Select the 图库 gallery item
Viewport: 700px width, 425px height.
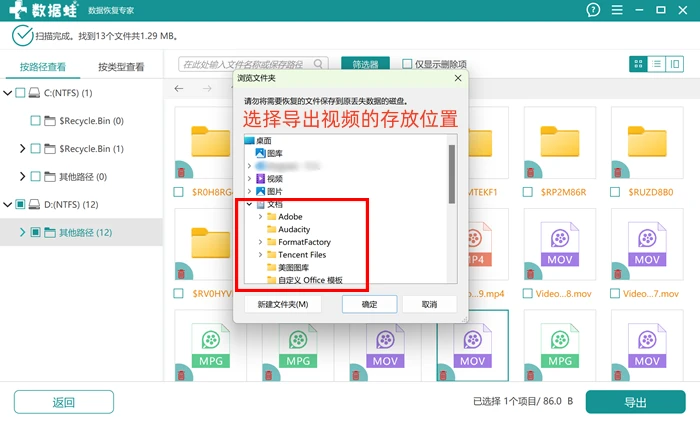coord(269,153)
